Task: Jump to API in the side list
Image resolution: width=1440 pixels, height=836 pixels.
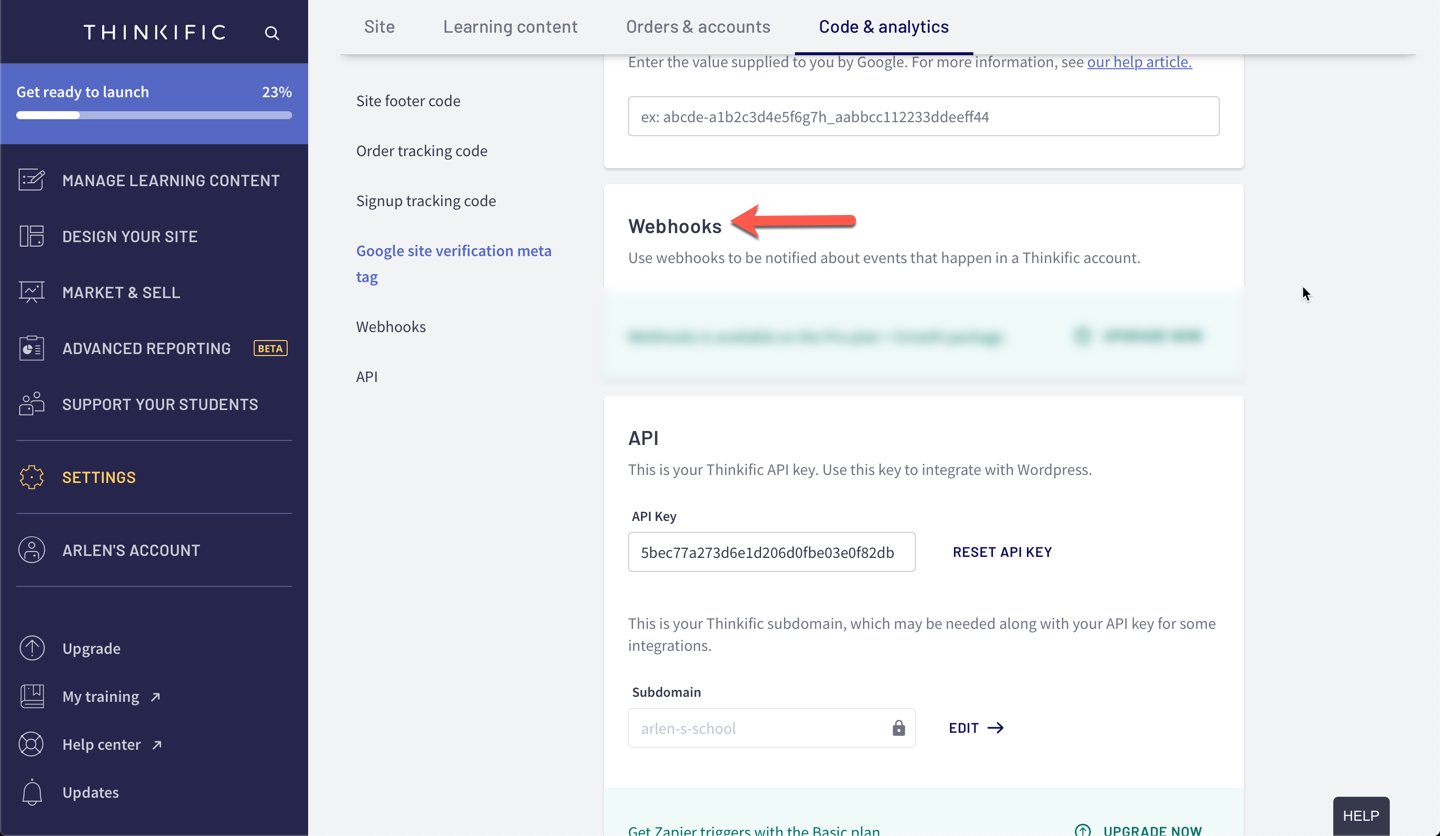Action: [367, 376]
